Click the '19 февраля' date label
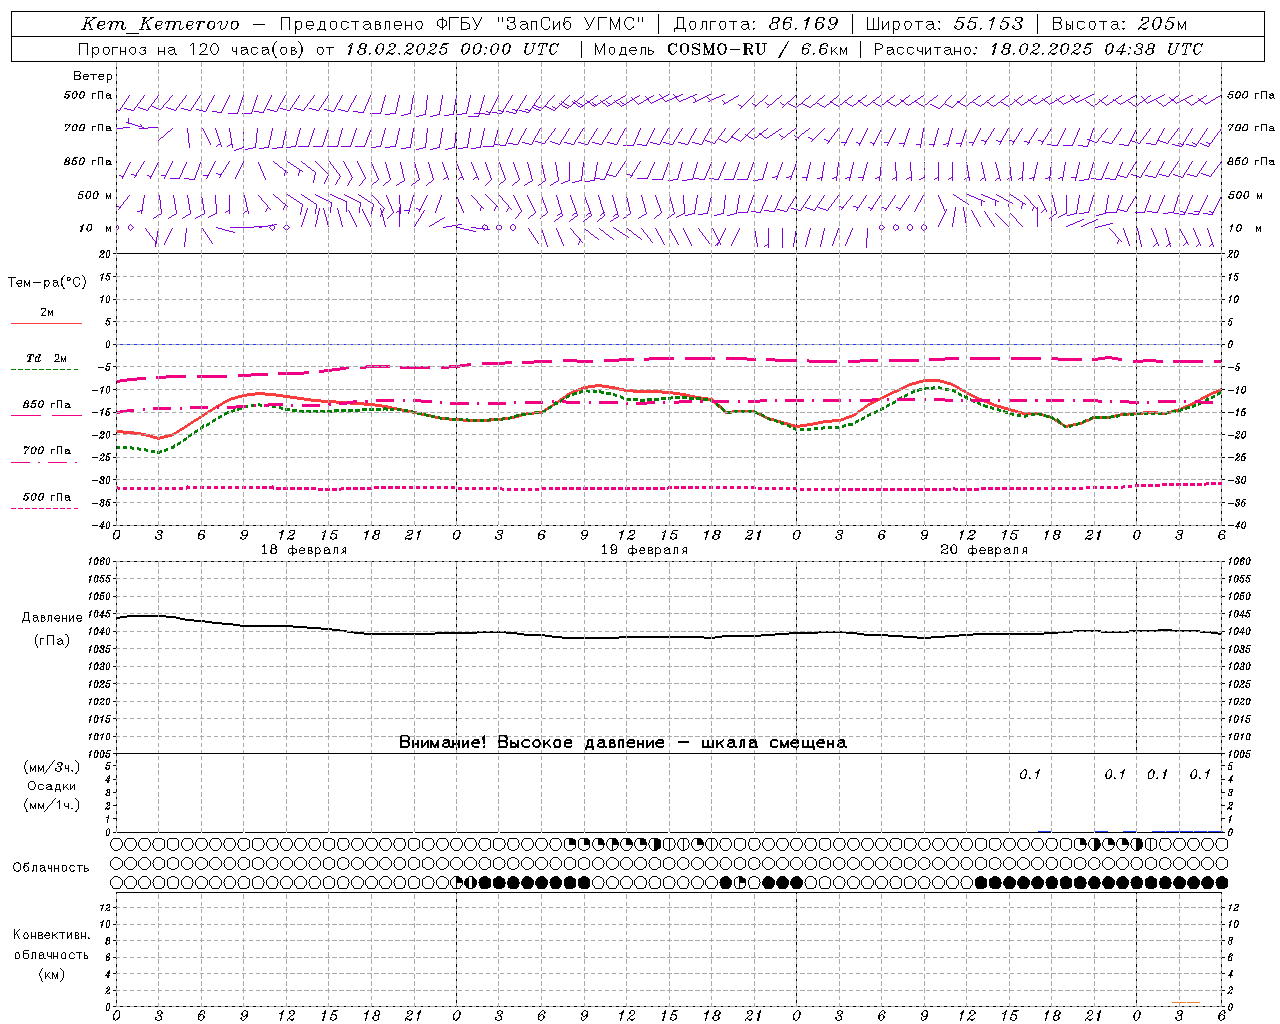The height and width of the screenshot is (1024, 1280). pyautogui.click(x=644, y=550)
